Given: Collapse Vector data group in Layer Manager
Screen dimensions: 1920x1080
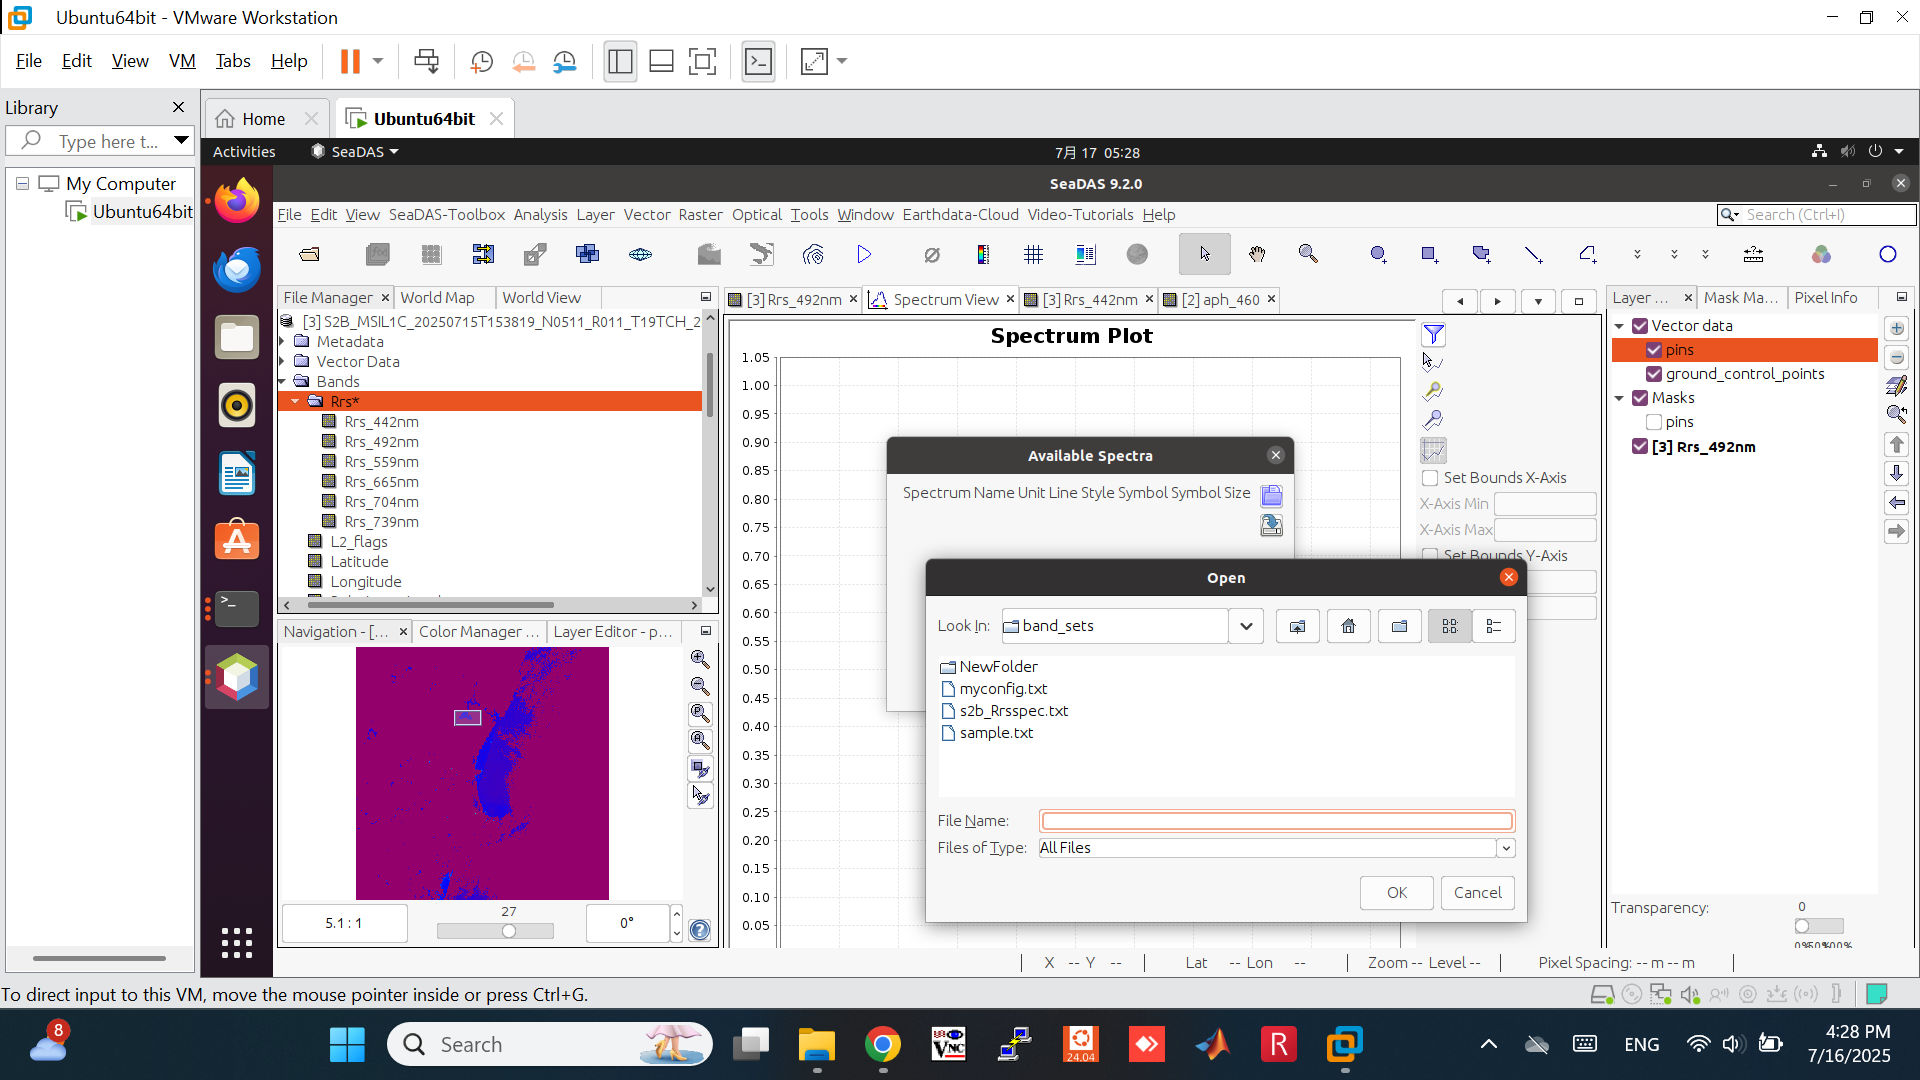Looking at the screenshot, I should (x=1619, y=326).
